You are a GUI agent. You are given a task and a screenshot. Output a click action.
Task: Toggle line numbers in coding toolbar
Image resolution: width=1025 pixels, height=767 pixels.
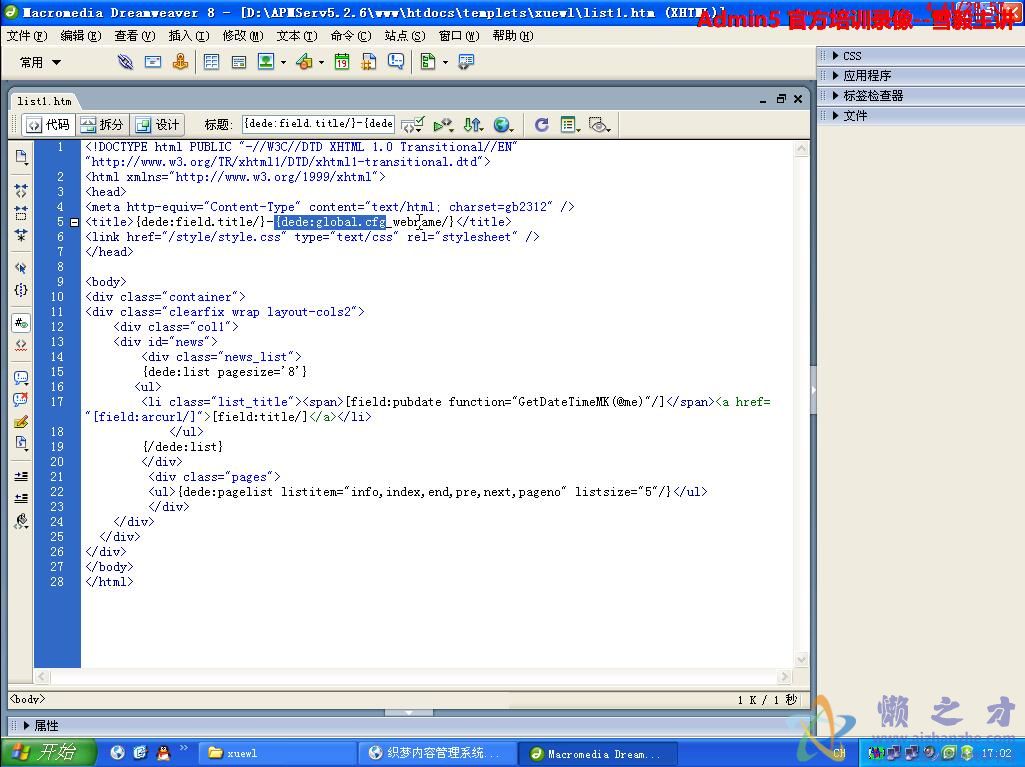pyautogui.click(x=21, y=323)
